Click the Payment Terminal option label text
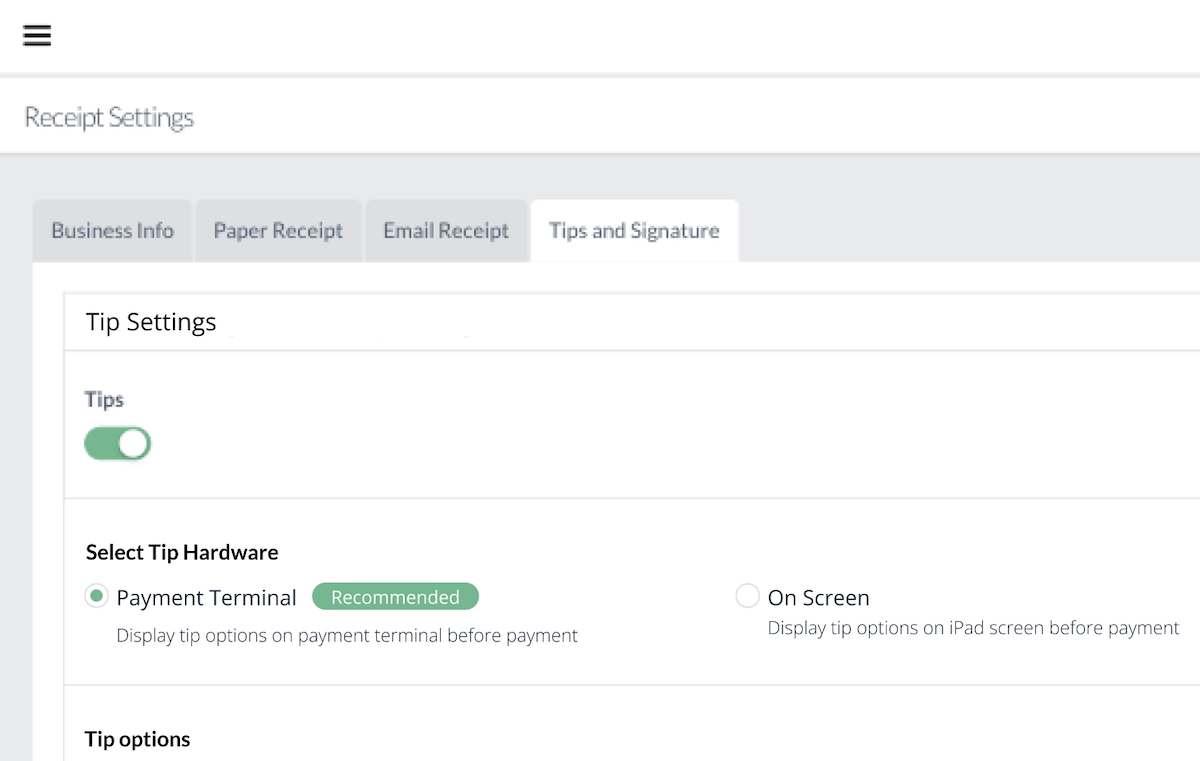Screen dimensions: 1200x761 point(207,596)
